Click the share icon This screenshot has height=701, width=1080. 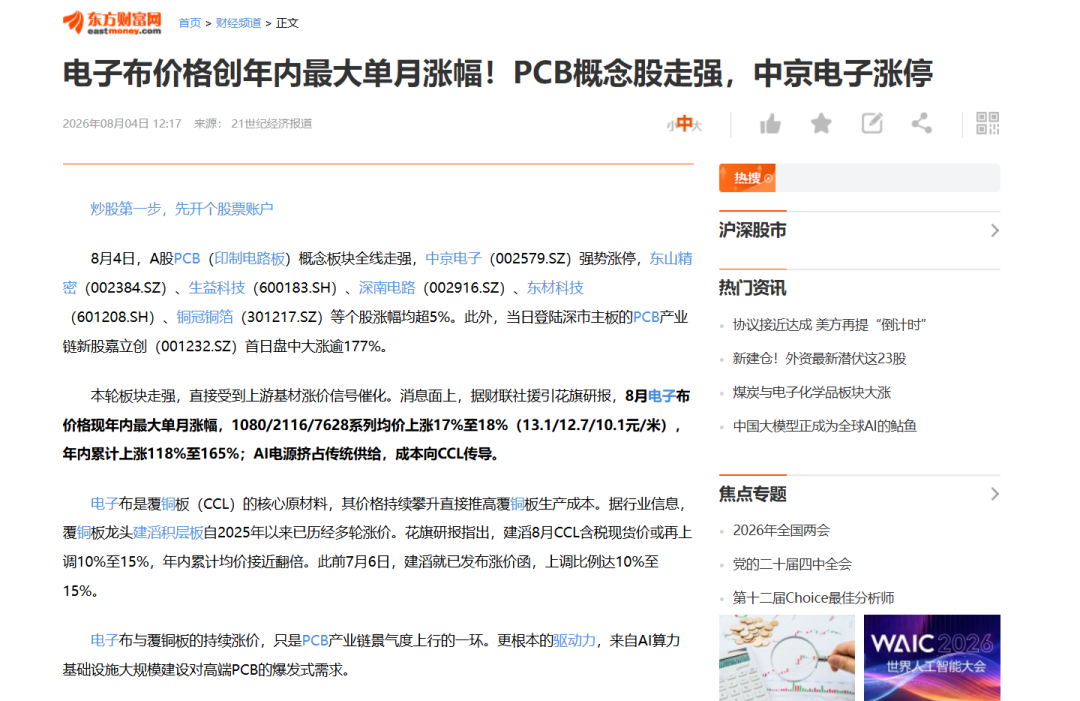click(922, 123)
